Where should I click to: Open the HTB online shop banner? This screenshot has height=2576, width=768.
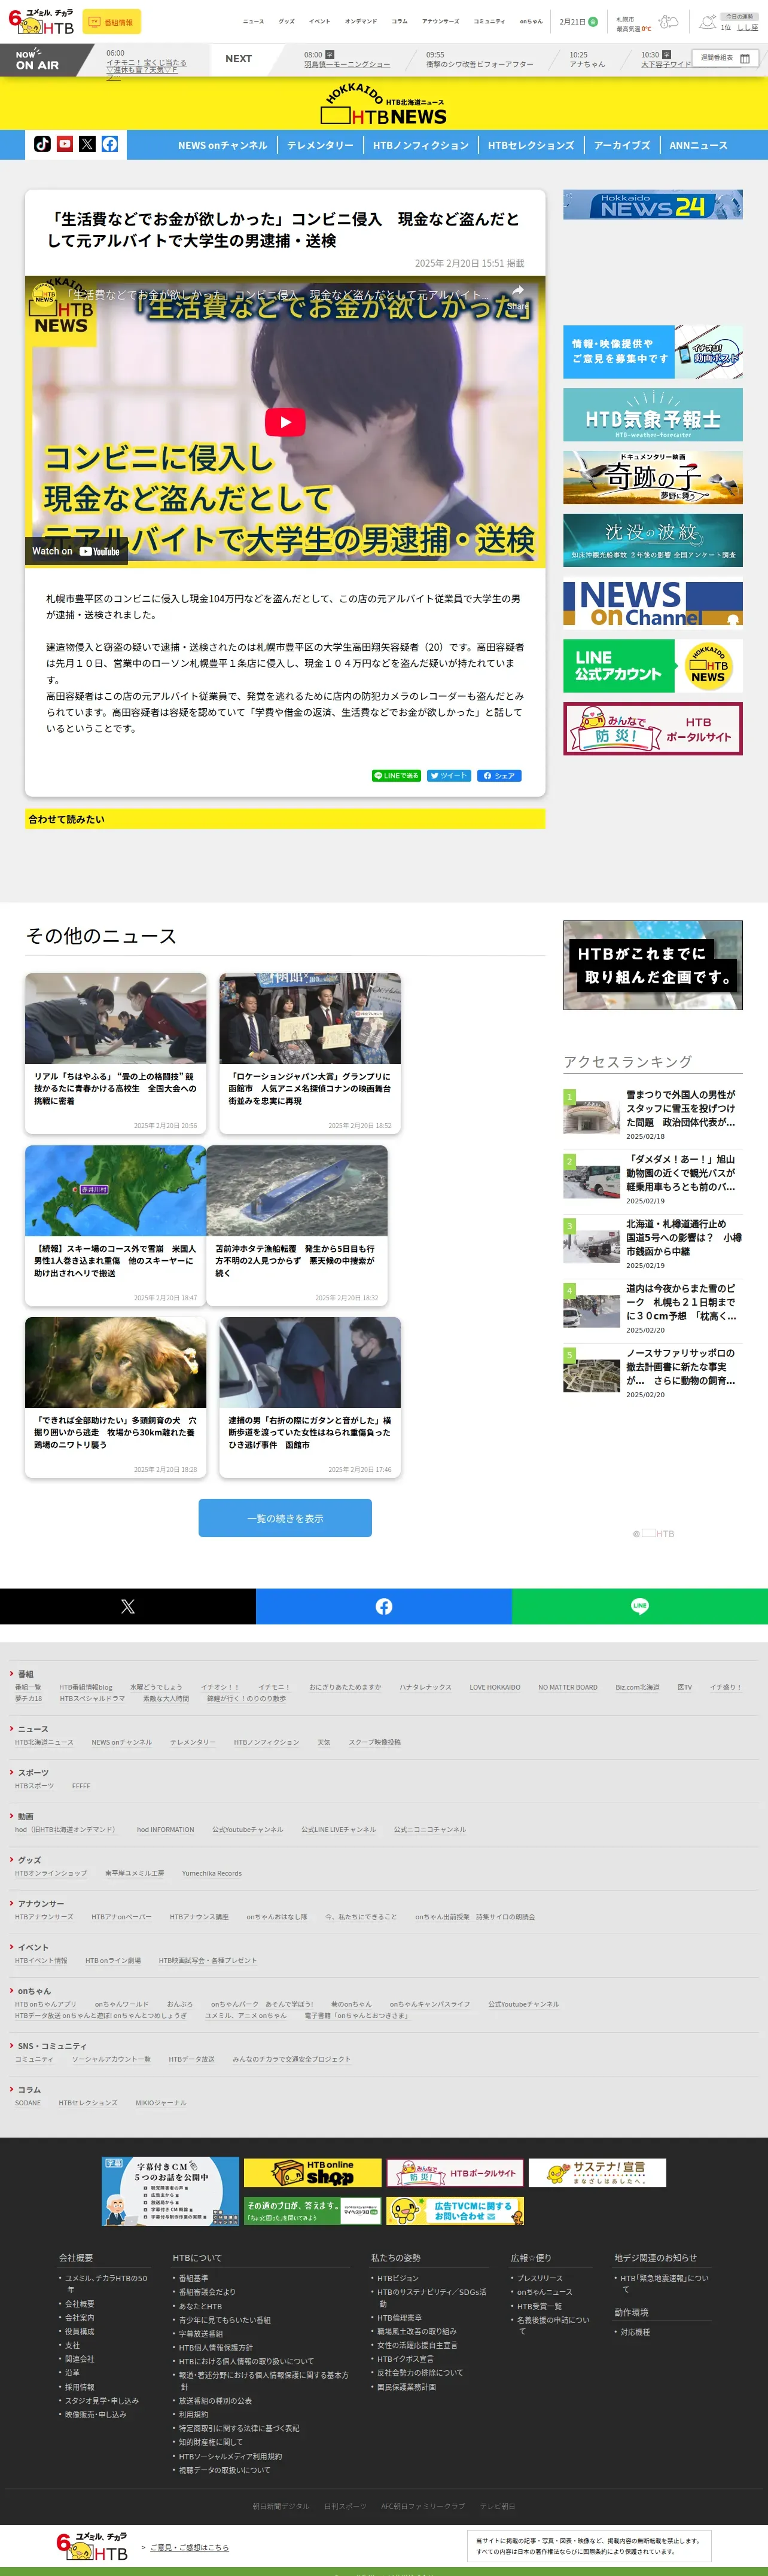click(313, 2172)
